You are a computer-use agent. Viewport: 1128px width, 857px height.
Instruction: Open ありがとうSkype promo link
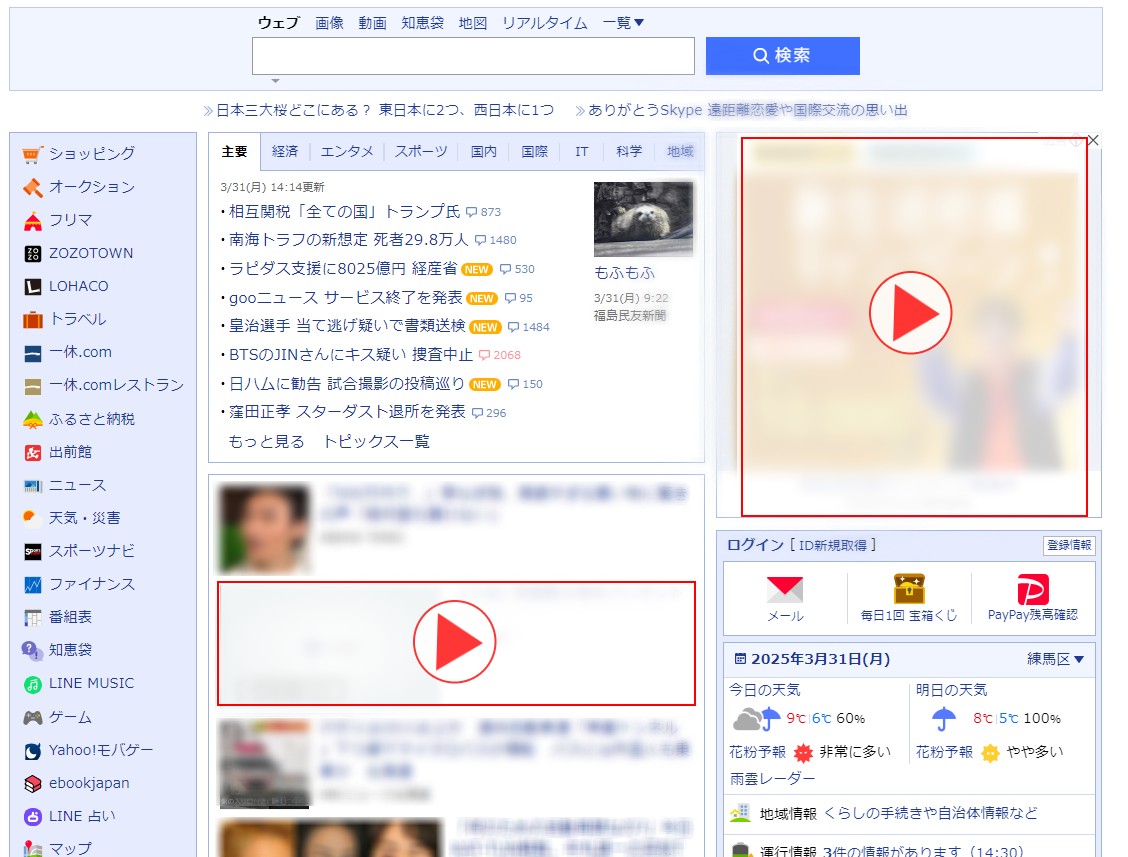[747, 110]
